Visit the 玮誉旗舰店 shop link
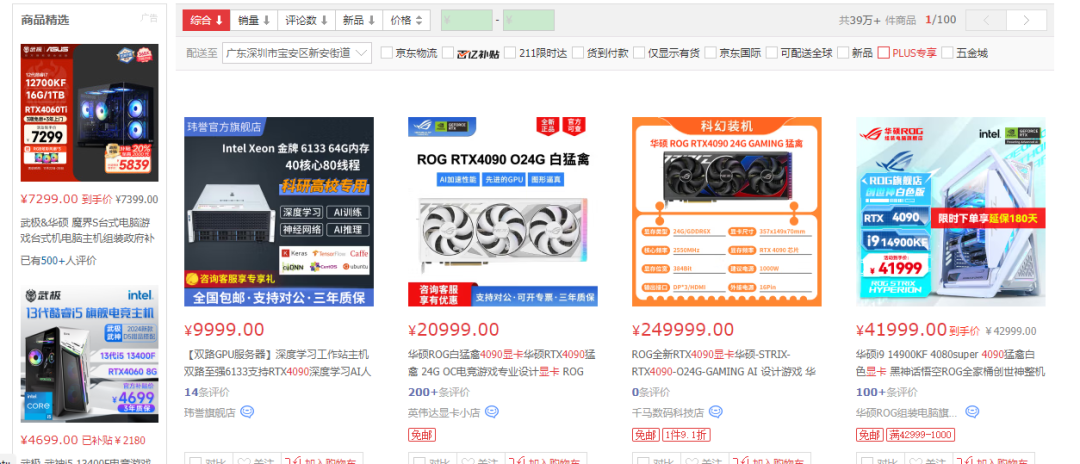 point(209,413)
